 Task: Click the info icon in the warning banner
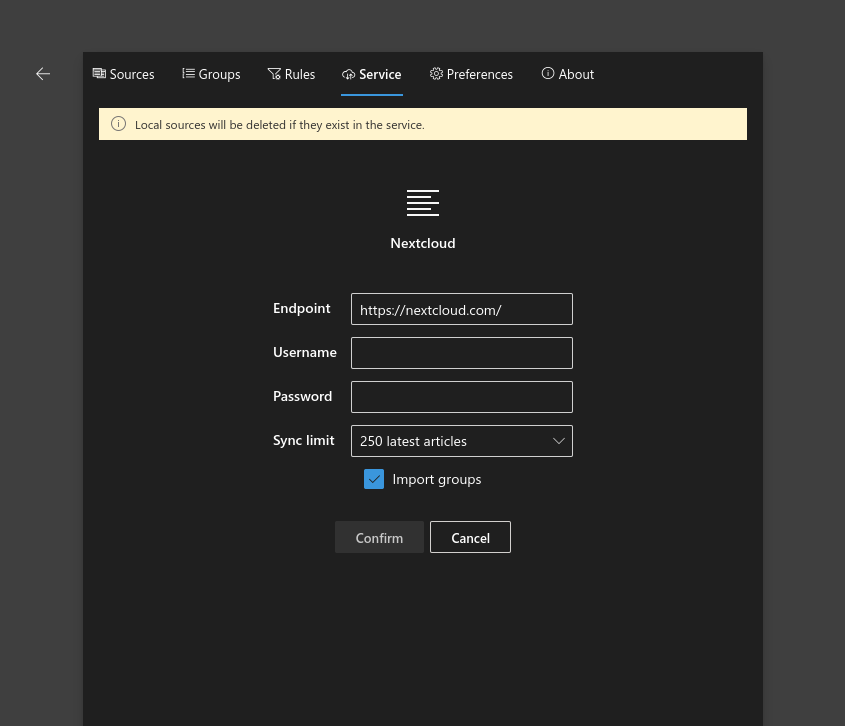[x=118, y=124]
